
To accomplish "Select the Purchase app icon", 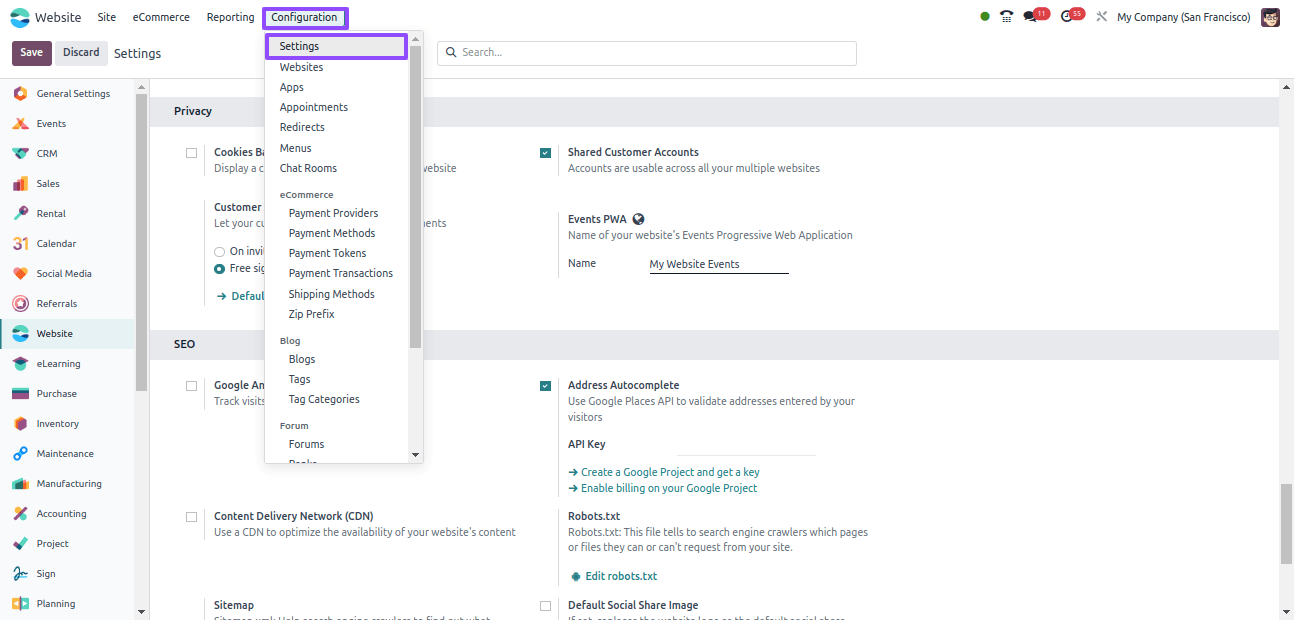I will click(x=20, y=394).
